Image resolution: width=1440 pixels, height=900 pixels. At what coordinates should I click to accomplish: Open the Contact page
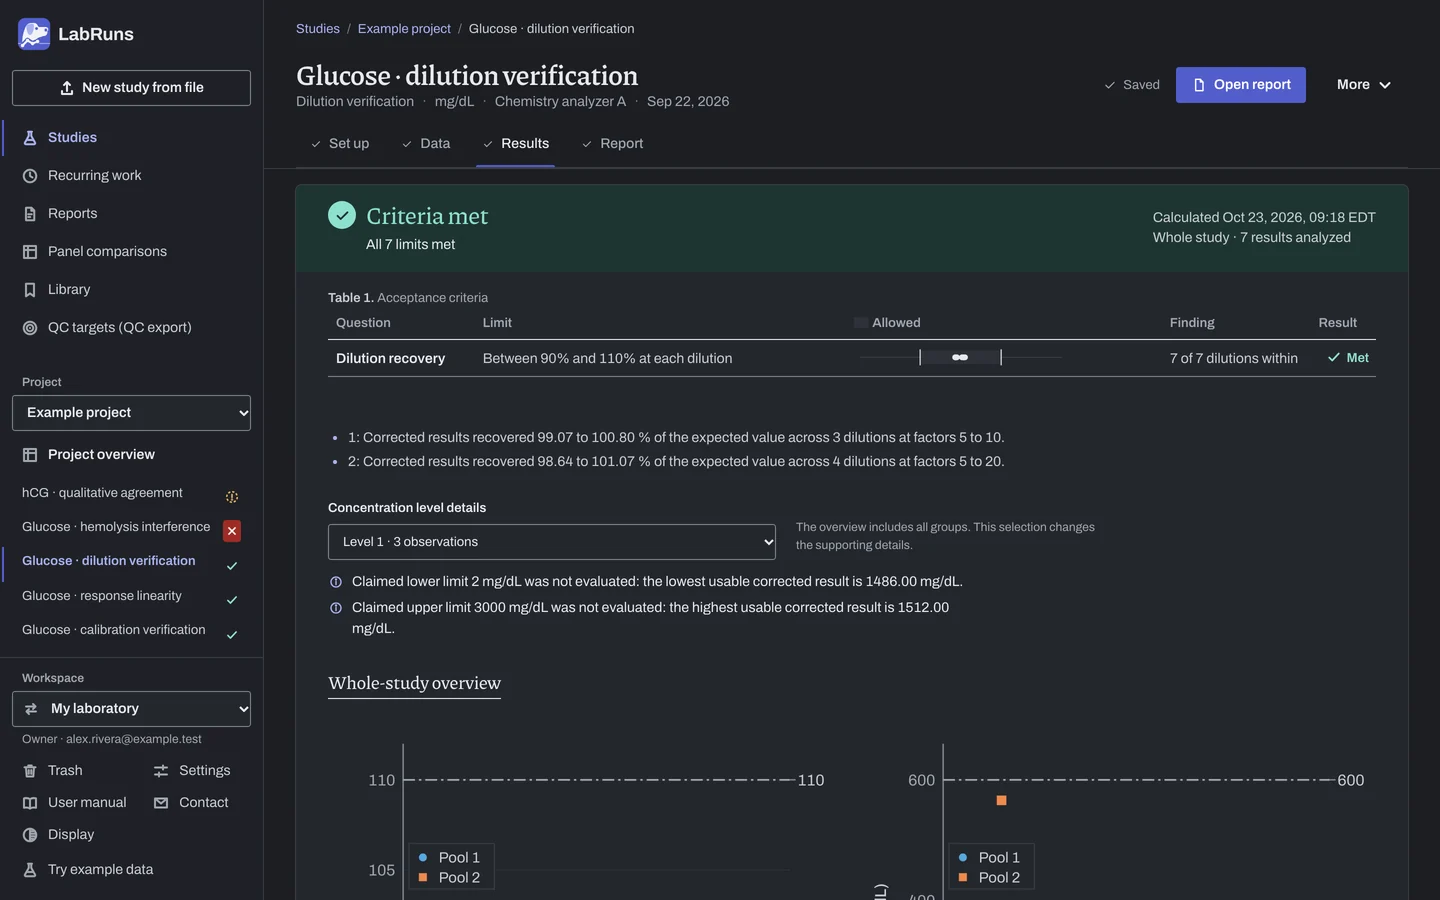point(191,803)
